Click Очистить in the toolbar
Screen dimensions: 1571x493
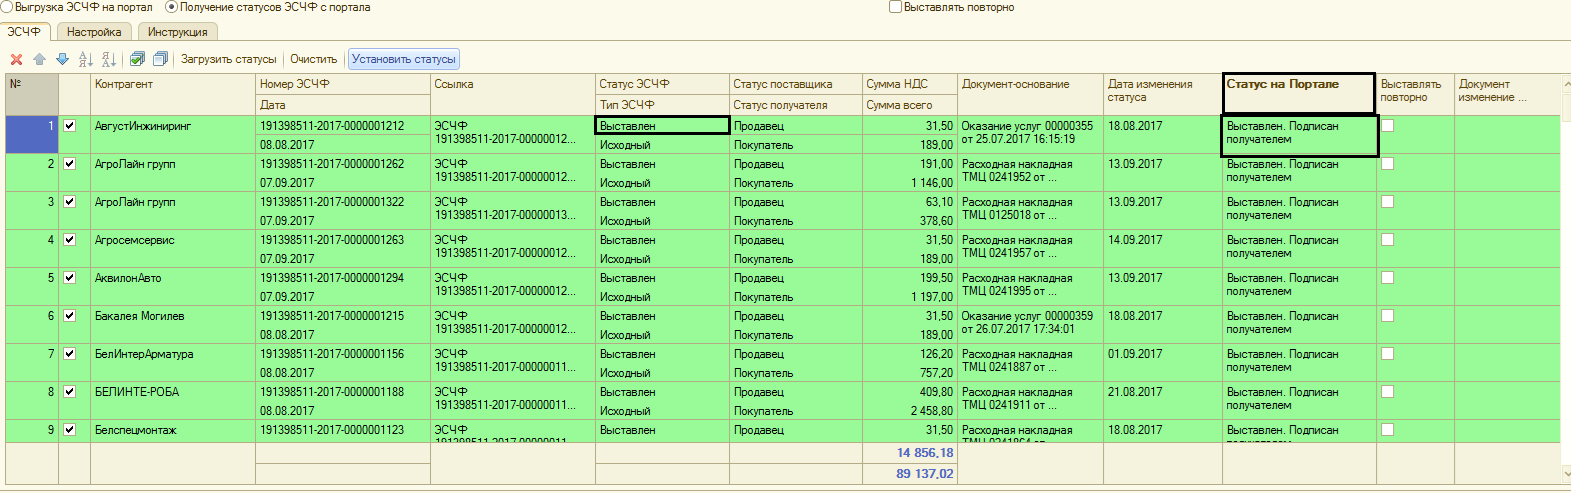pos(313,60)
